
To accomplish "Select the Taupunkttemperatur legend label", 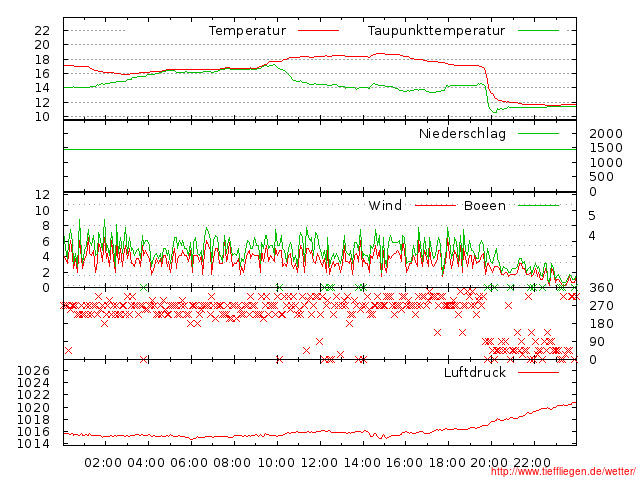I will click(x=436, y=31).
